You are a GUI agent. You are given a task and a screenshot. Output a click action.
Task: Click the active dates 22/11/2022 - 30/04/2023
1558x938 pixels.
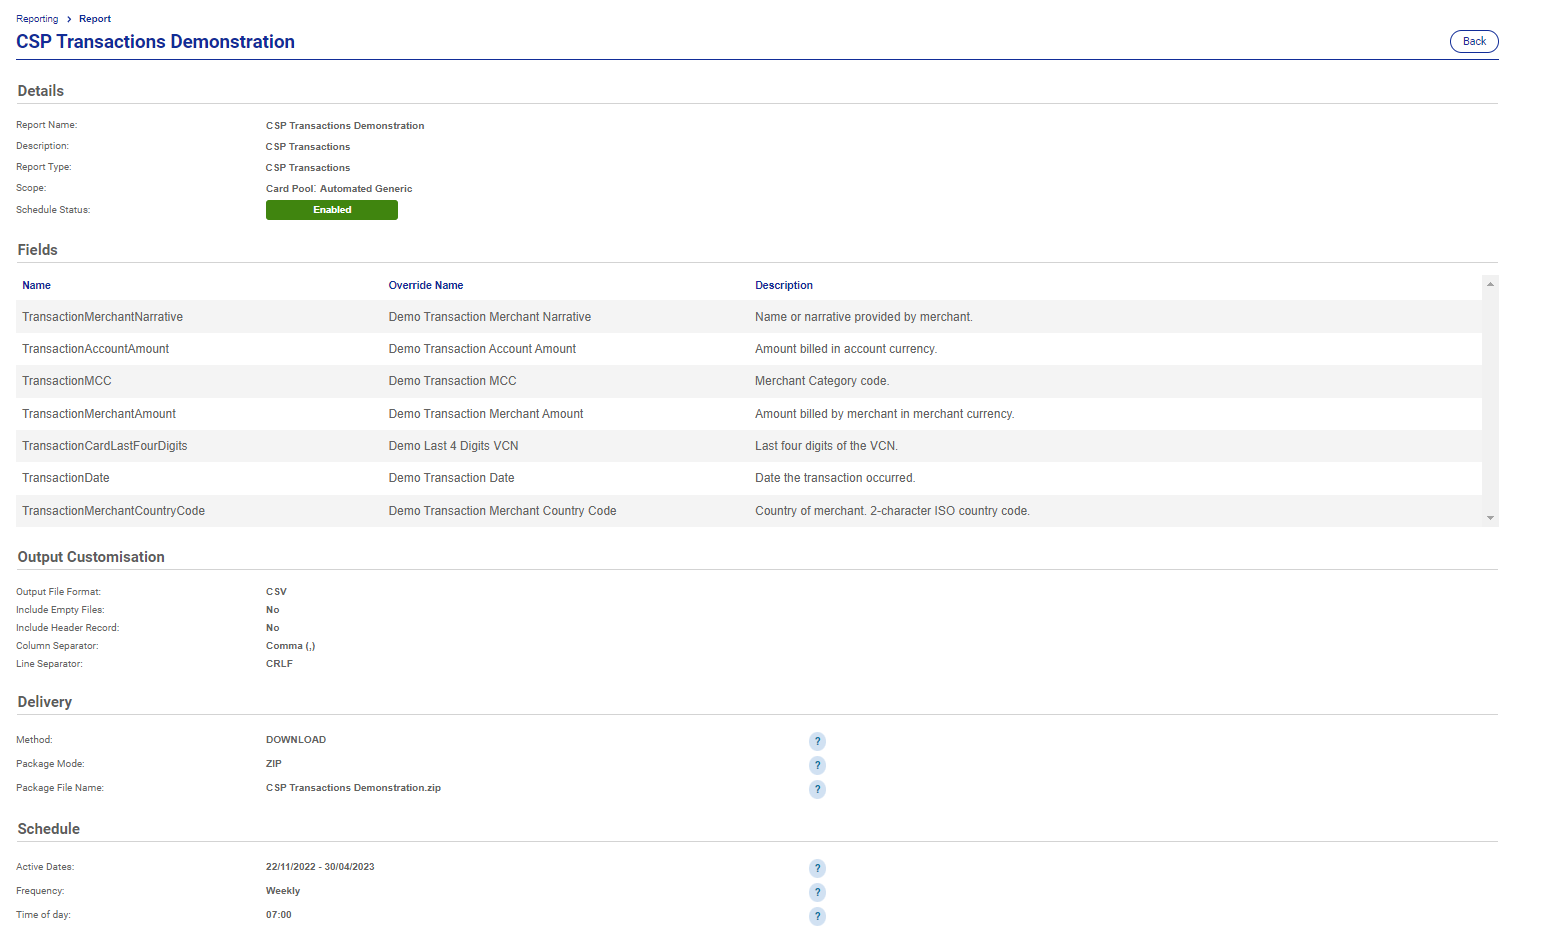click(320, 867)
